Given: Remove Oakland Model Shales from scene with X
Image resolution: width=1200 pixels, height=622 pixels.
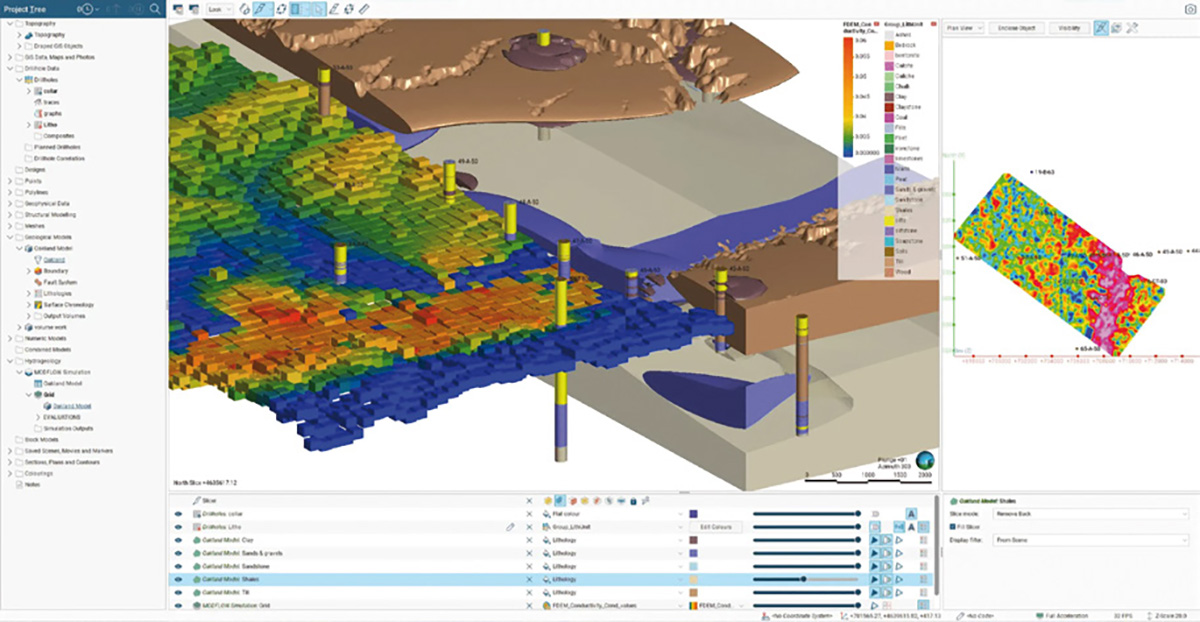Looking at the screenshot, I should (529, 579).
